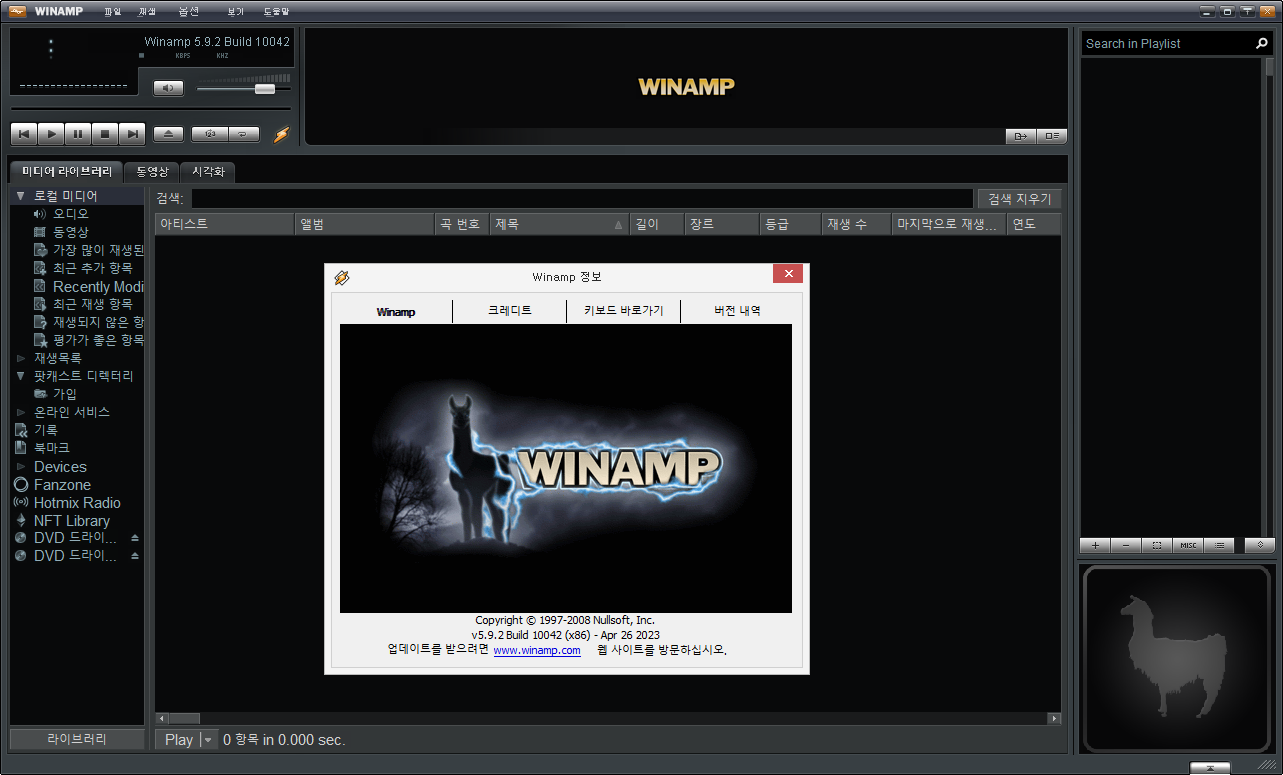Click the magnifier icon in Search in Playlist
This screenshot has width=1283, height=775.
1262,43
